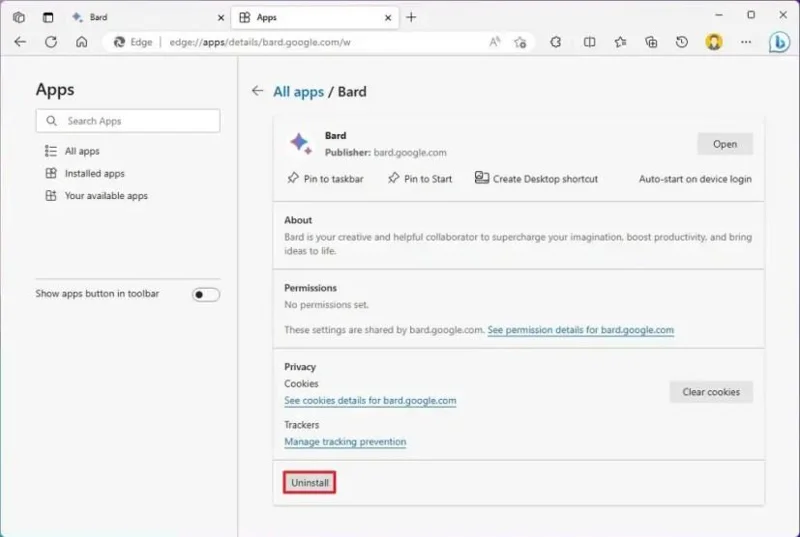Open See cookies details for bard.google.com
This screenshot has width=800, height=537.
point(370,401)
